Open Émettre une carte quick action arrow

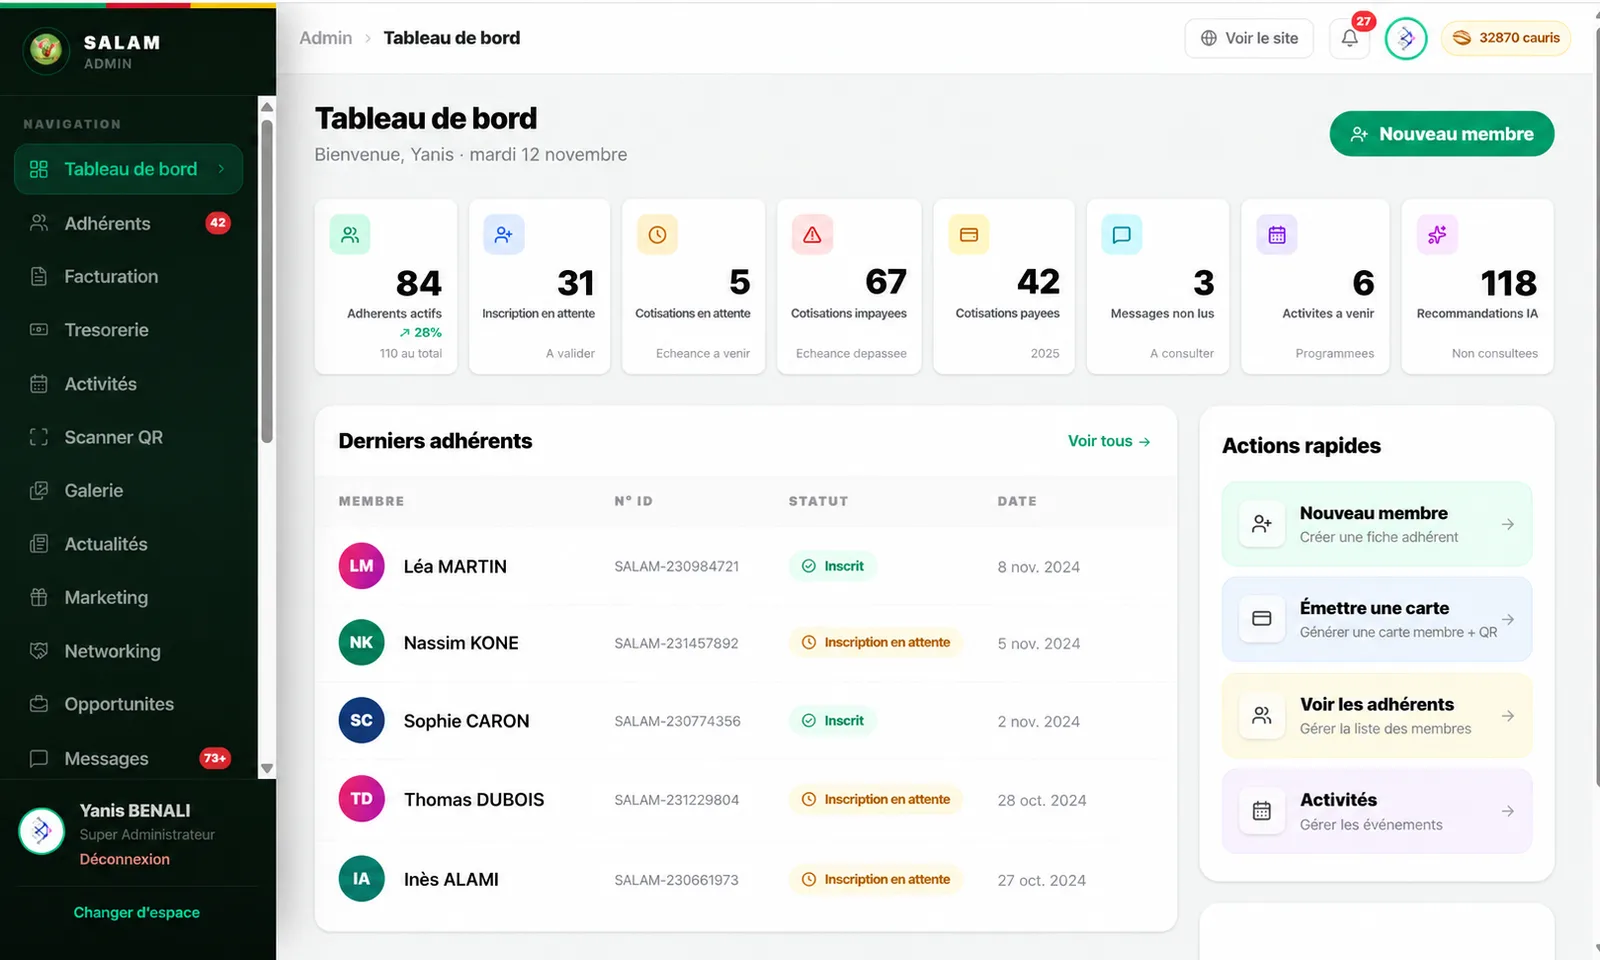point(1508,620)
